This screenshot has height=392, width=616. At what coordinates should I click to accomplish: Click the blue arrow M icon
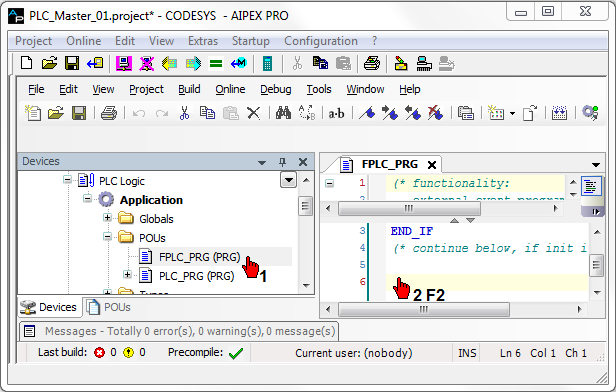point(239,63)
